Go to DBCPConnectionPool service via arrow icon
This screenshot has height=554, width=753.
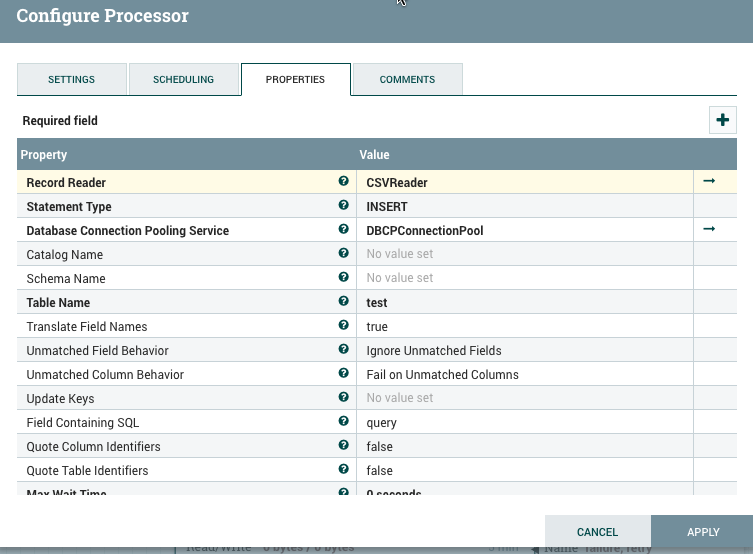coord(709,229)
